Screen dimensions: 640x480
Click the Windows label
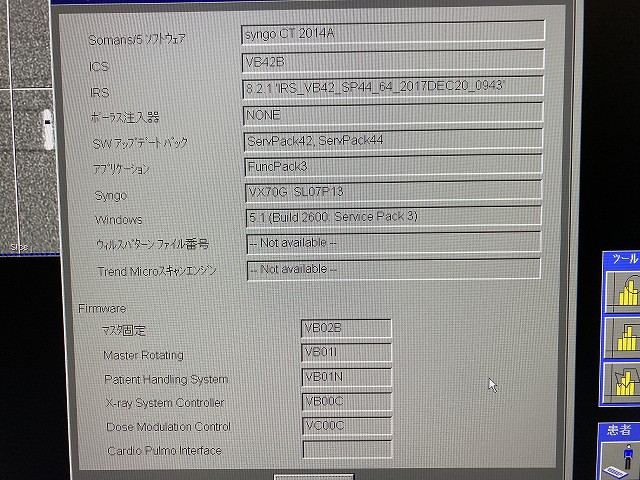[x=119, y=220]
